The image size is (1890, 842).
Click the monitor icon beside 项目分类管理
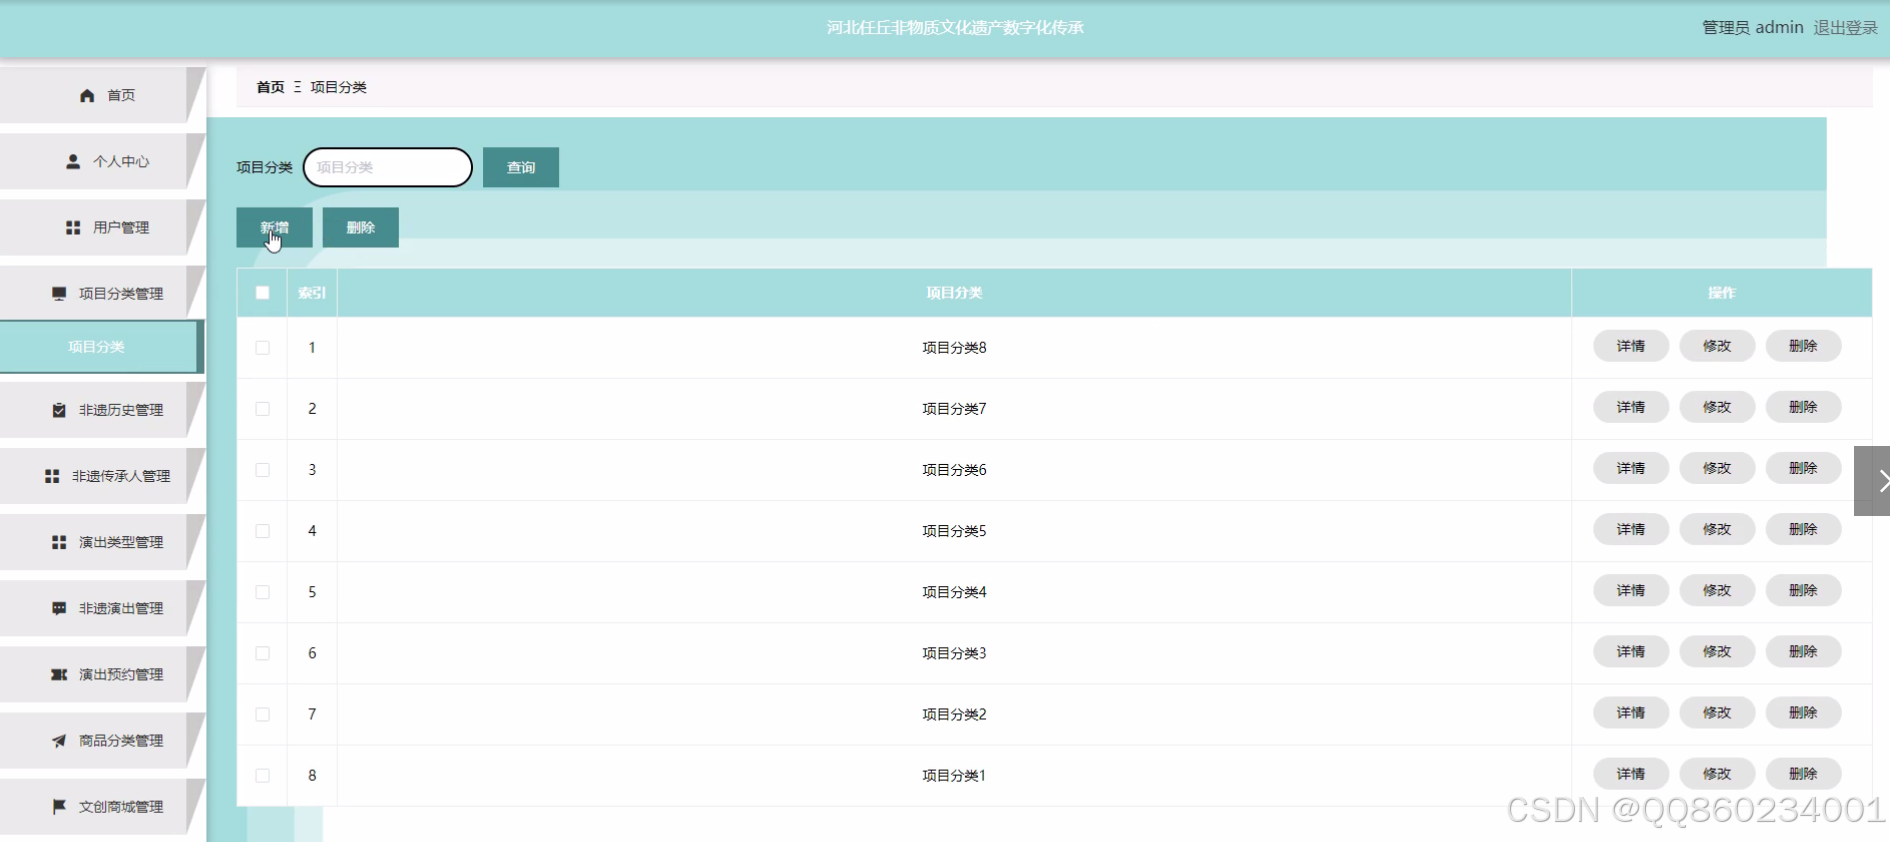click(x=59, y=294)
